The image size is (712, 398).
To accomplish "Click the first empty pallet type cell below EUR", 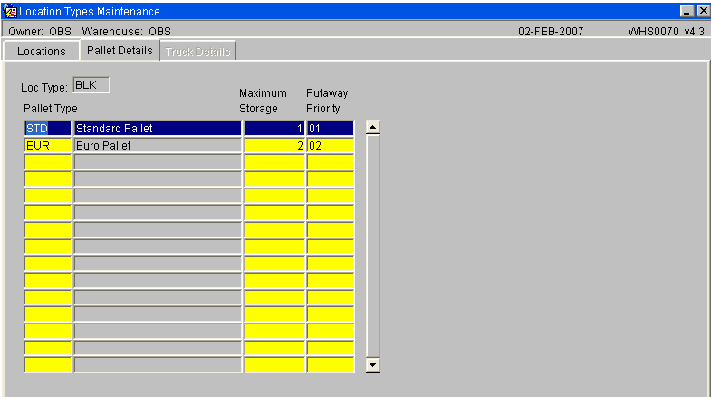I will point(48,162).
